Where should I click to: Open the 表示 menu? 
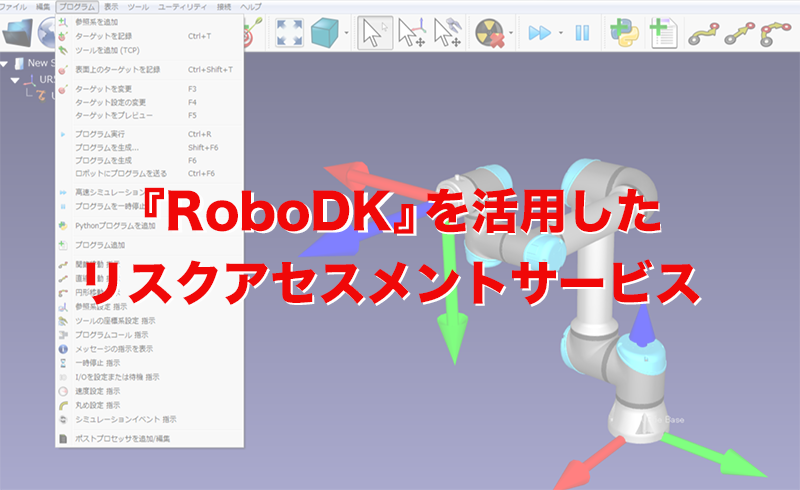point(111,7)
